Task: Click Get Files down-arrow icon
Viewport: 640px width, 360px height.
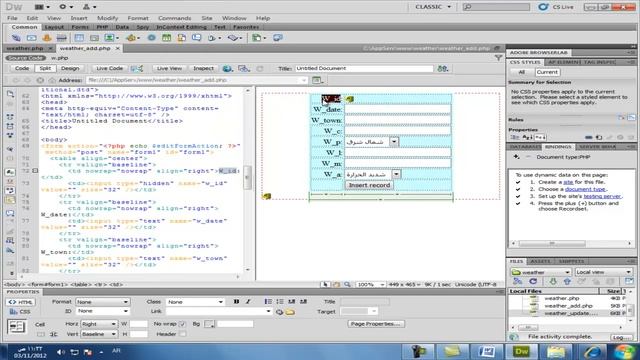Action: click(x=553, y=282)
